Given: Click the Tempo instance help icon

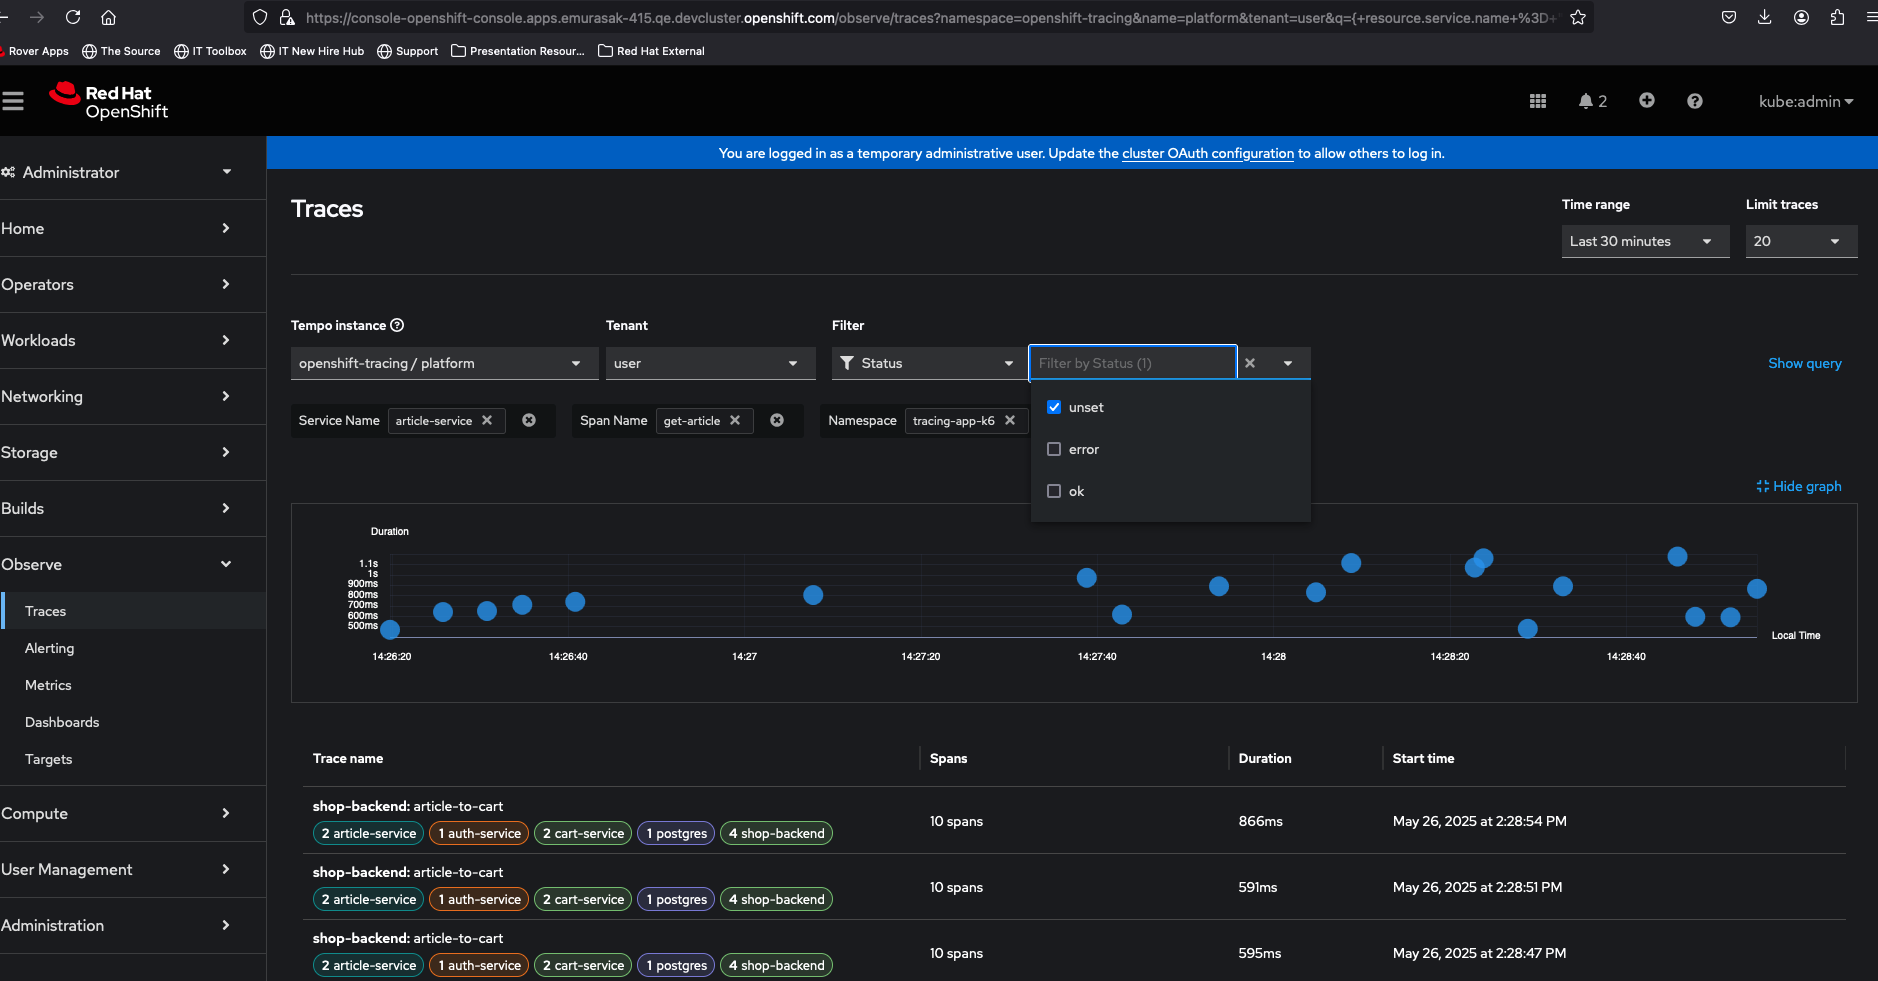Looking at the screenshot, I should click(x=397, y=325).
